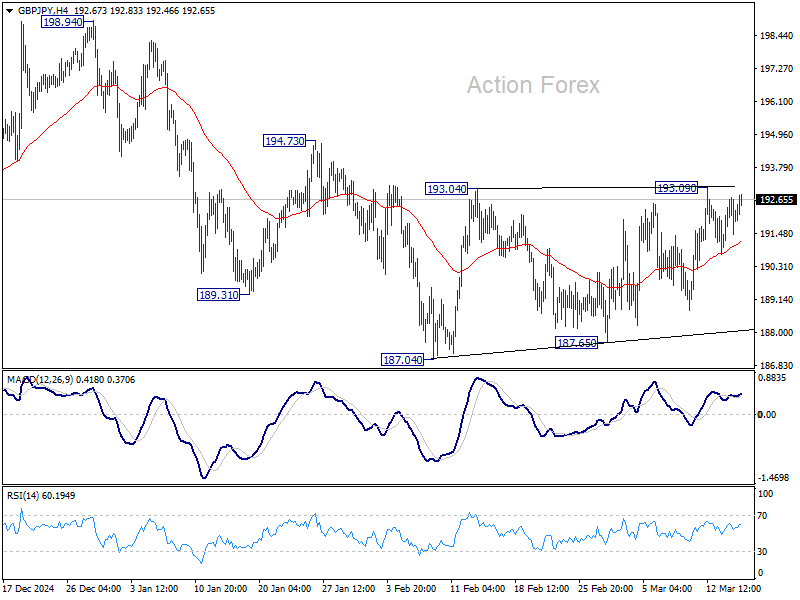The width and height of the screenshot is (800, 600).
Task: Click the 10 Jan 20:00 time label
Action: tap(220, 588)
